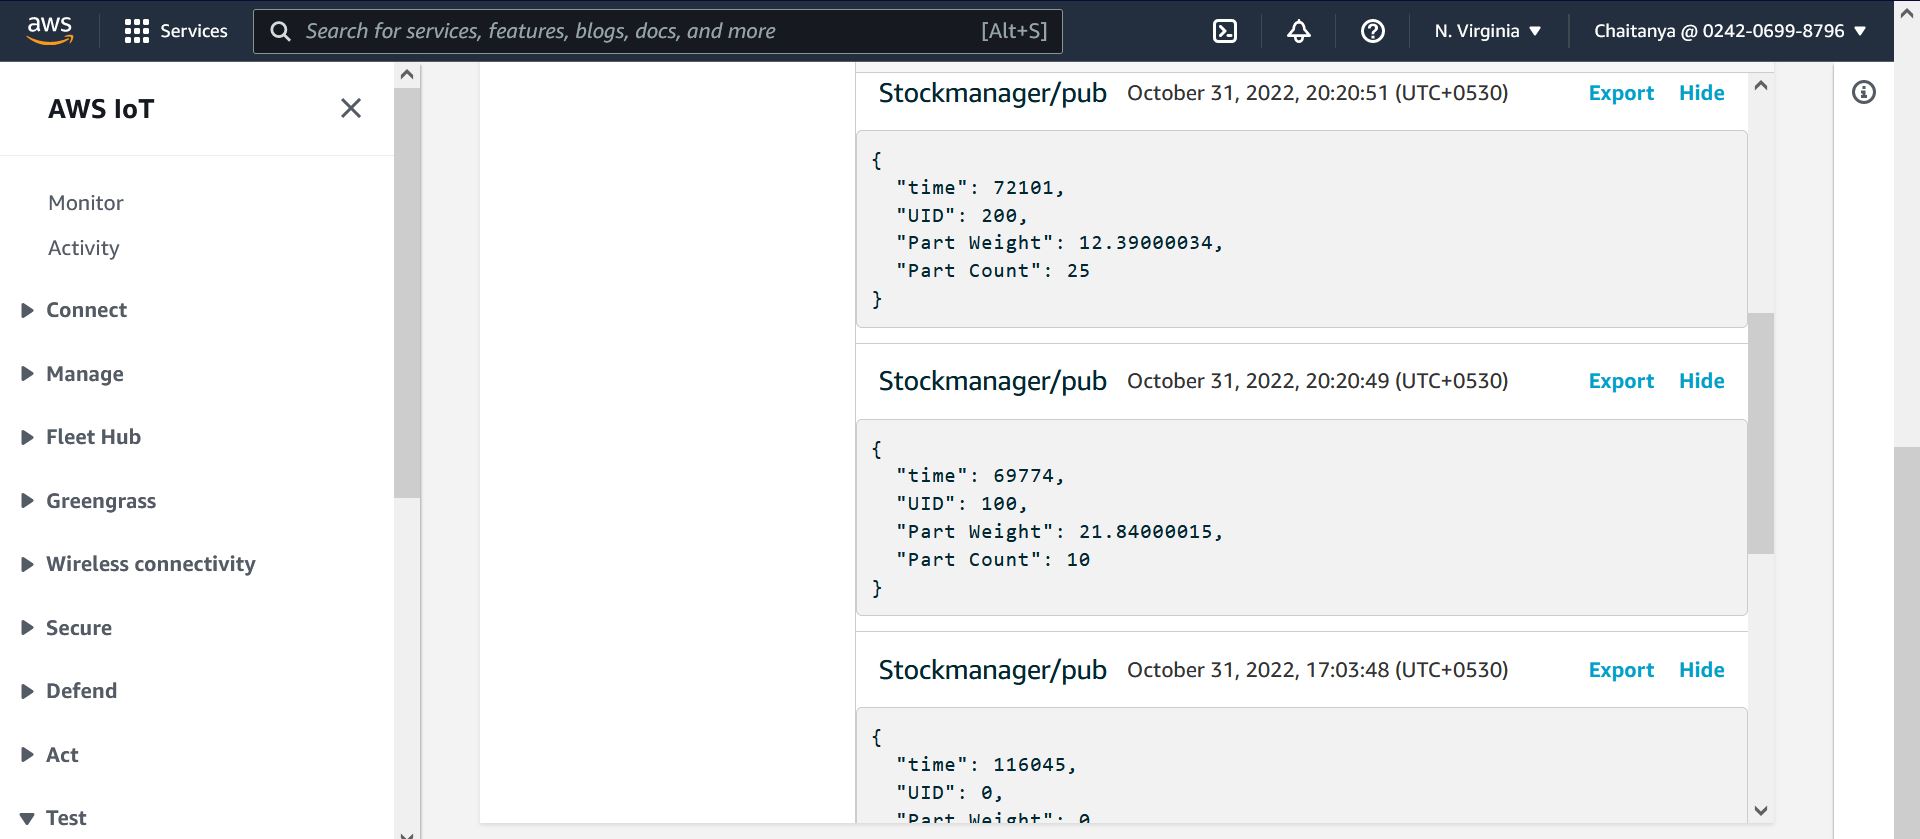Open Activity in sidebar
This screenshot has height=839, width=1920.
tap(84, 248)
